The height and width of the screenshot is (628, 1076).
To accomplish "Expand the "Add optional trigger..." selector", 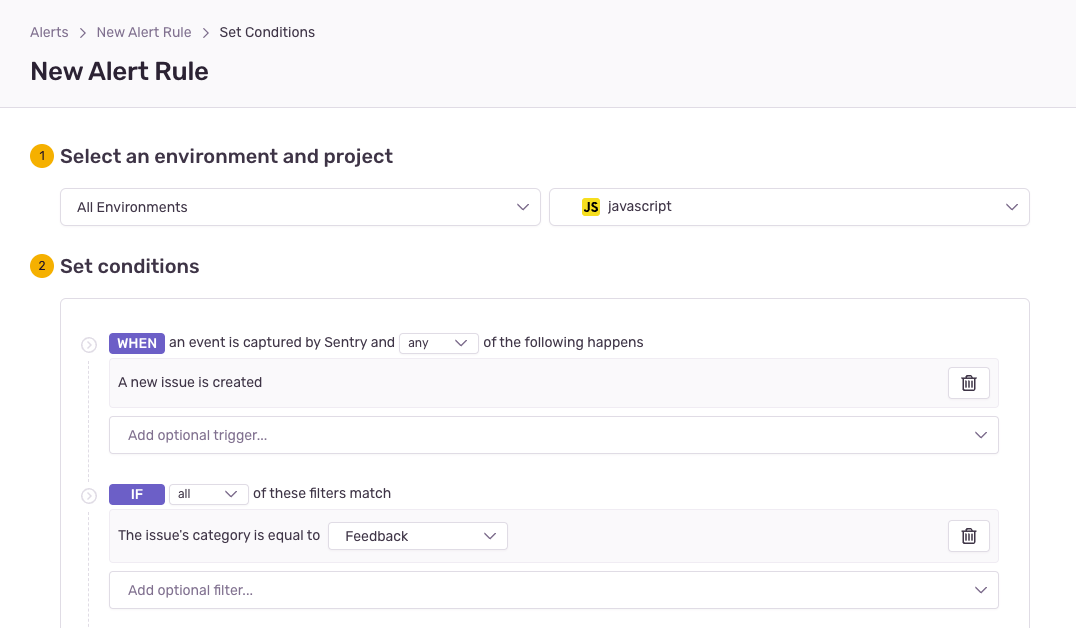I will (x=553, y=434).
